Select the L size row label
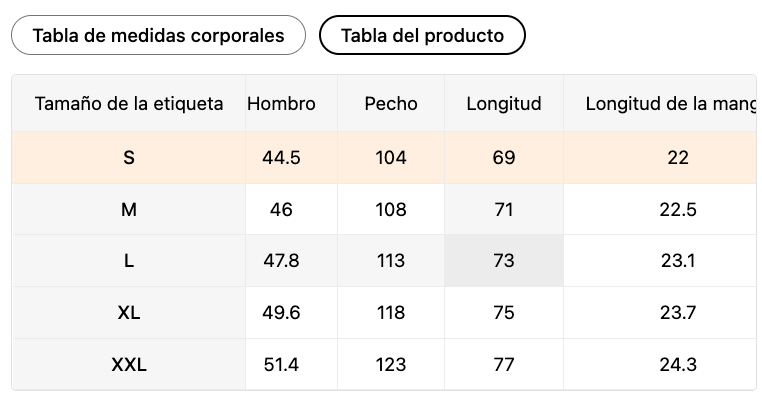This screenshot has width=762, height=410. coord(129,261)
